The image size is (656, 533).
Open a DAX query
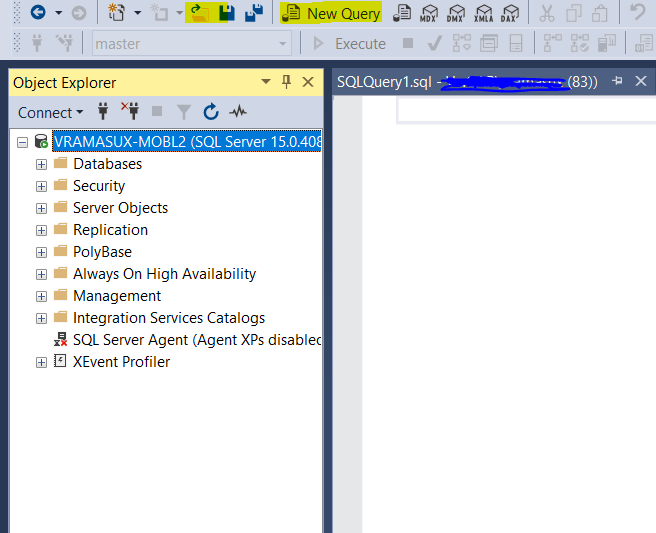point(510,13)
